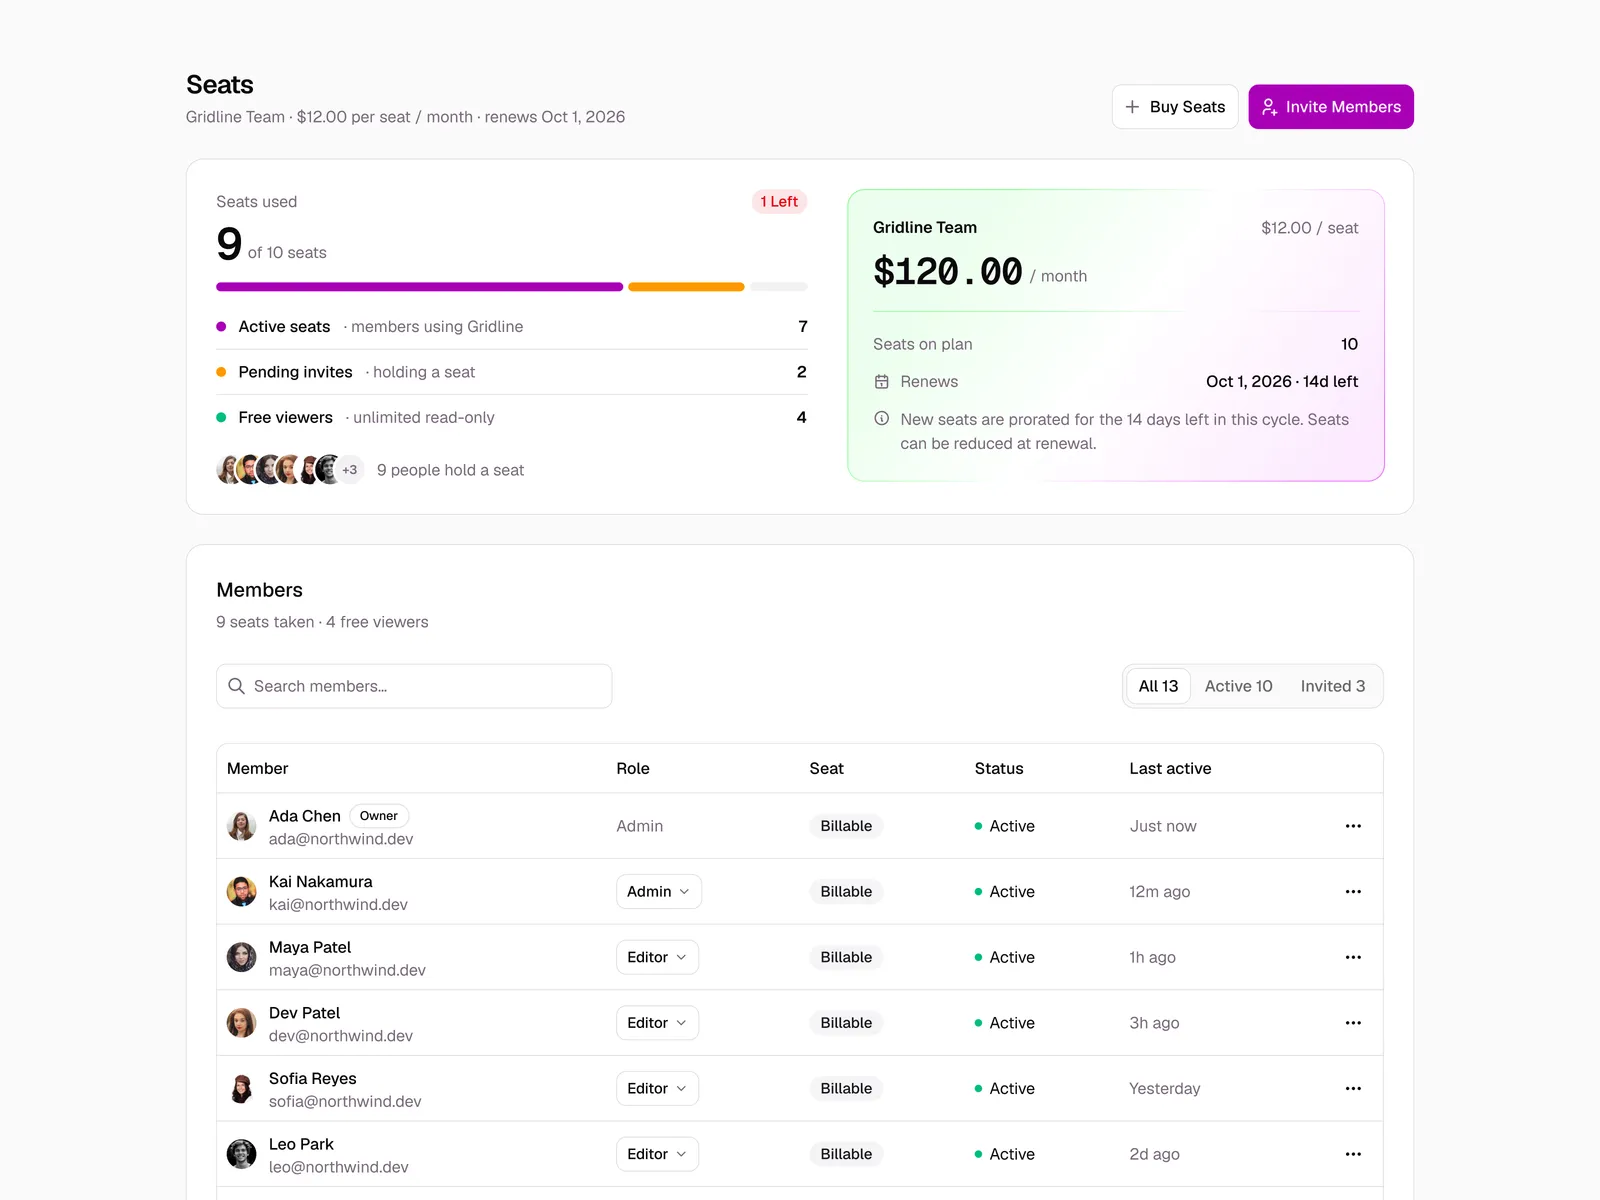This screenshot has height=1200, width=1600.
Task: Open the Editor role dropdown for Leo Park
Action: coord(657,1154)
